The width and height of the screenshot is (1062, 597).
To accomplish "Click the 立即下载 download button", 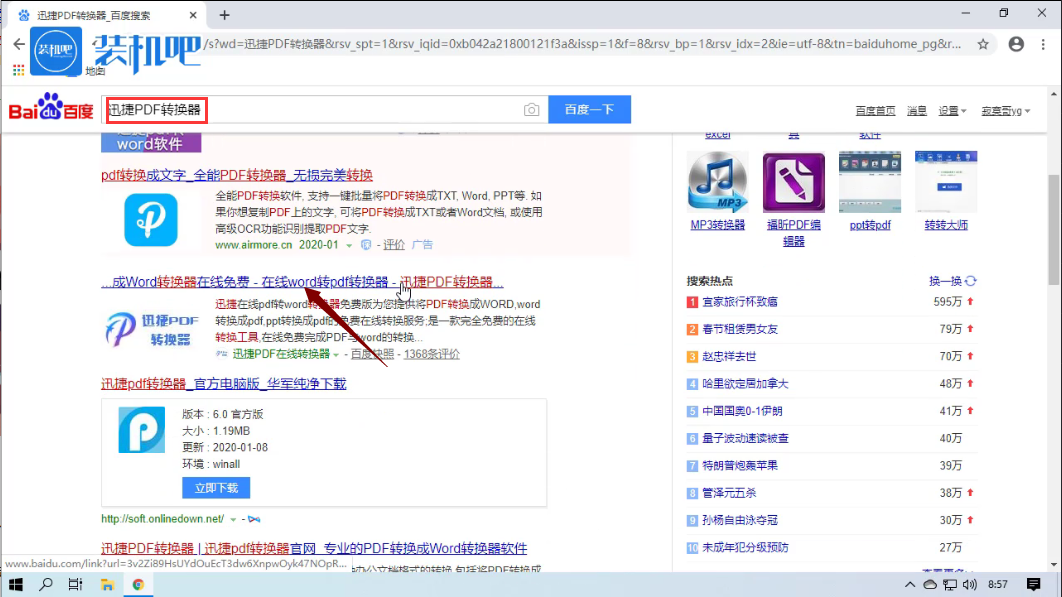I will 216,488.
